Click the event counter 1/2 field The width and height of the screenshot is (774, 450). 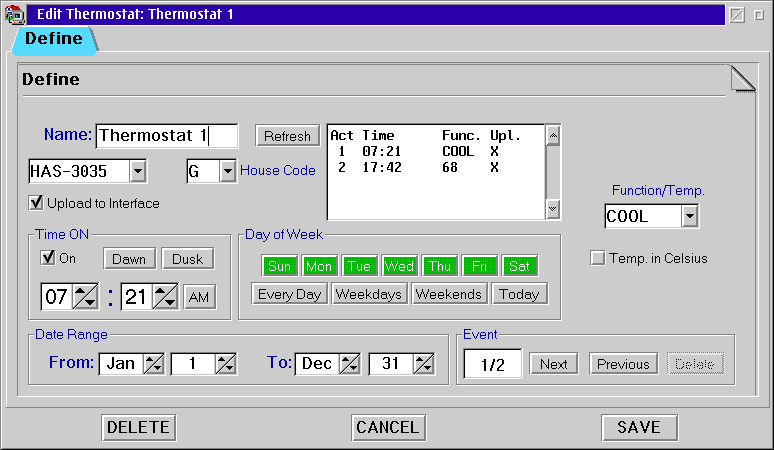pyautogui.click(x=493, y=364)
